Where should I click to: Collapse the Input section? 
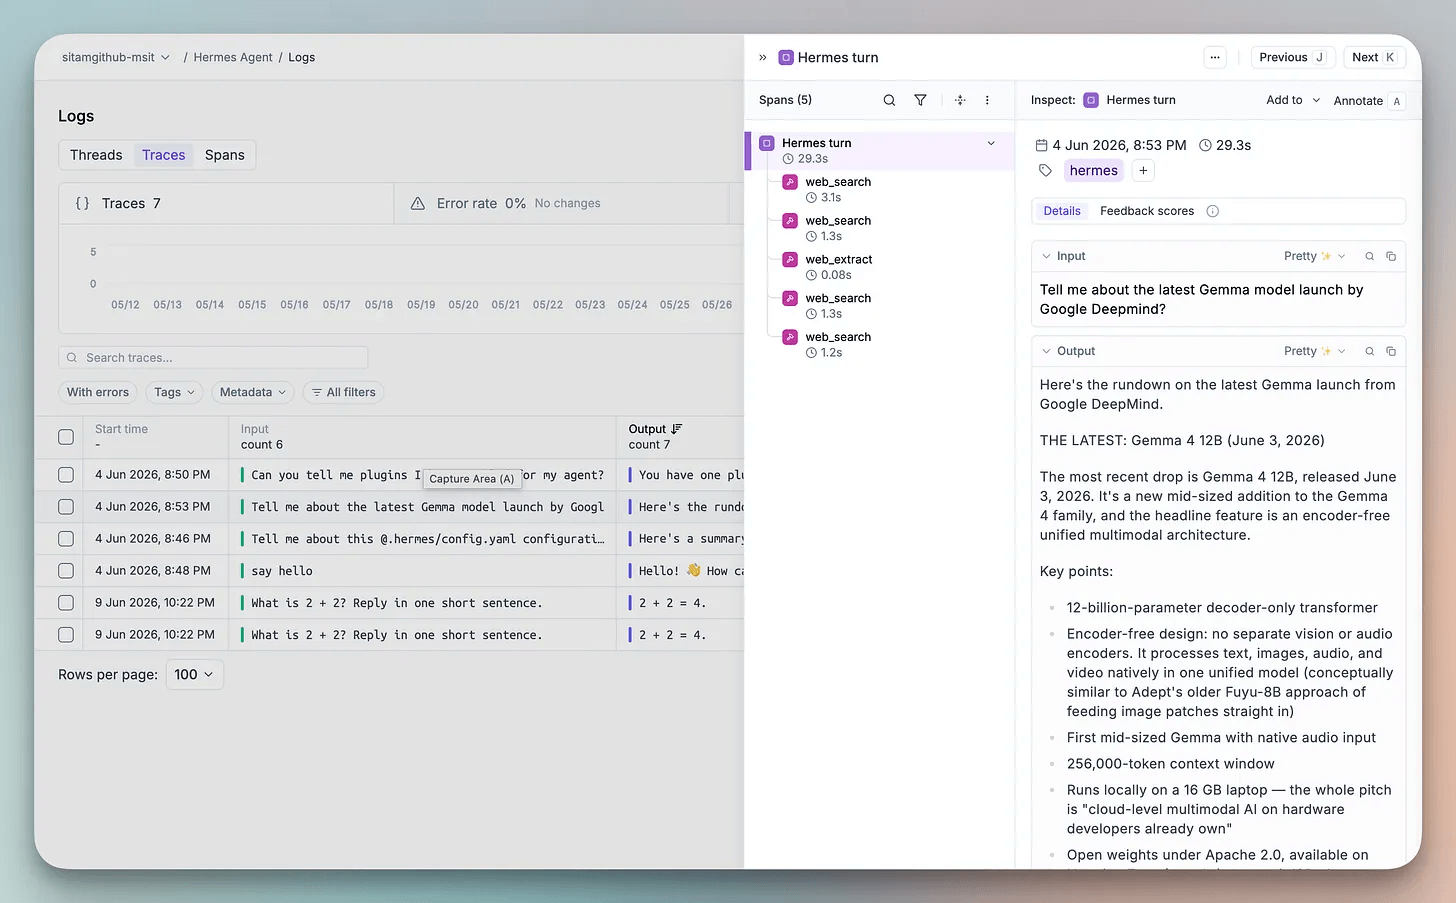click(x=1047, y=256)
